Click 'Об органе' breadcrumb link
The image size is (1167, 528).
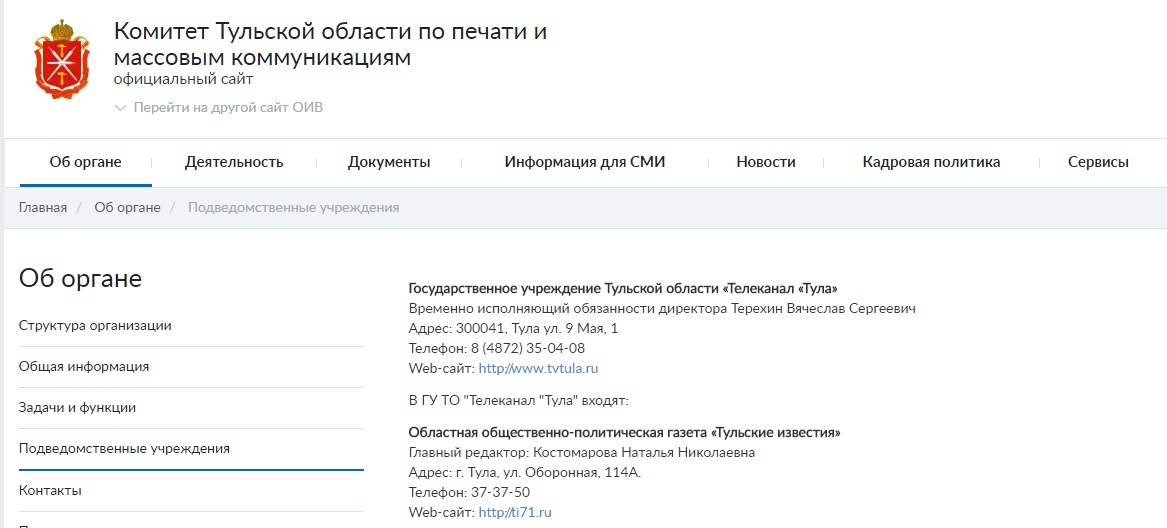tap(127, 207)
